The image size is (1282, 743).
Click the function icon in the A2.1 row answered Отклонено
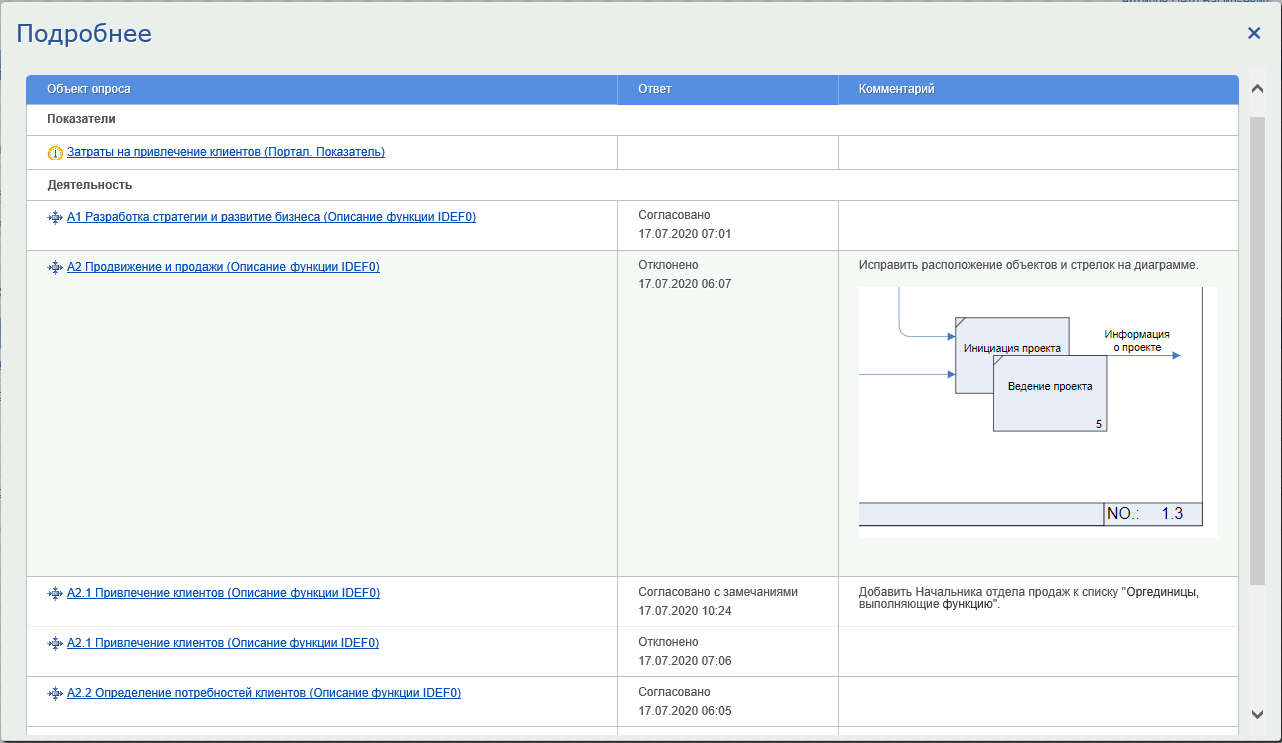pos(55,643)
